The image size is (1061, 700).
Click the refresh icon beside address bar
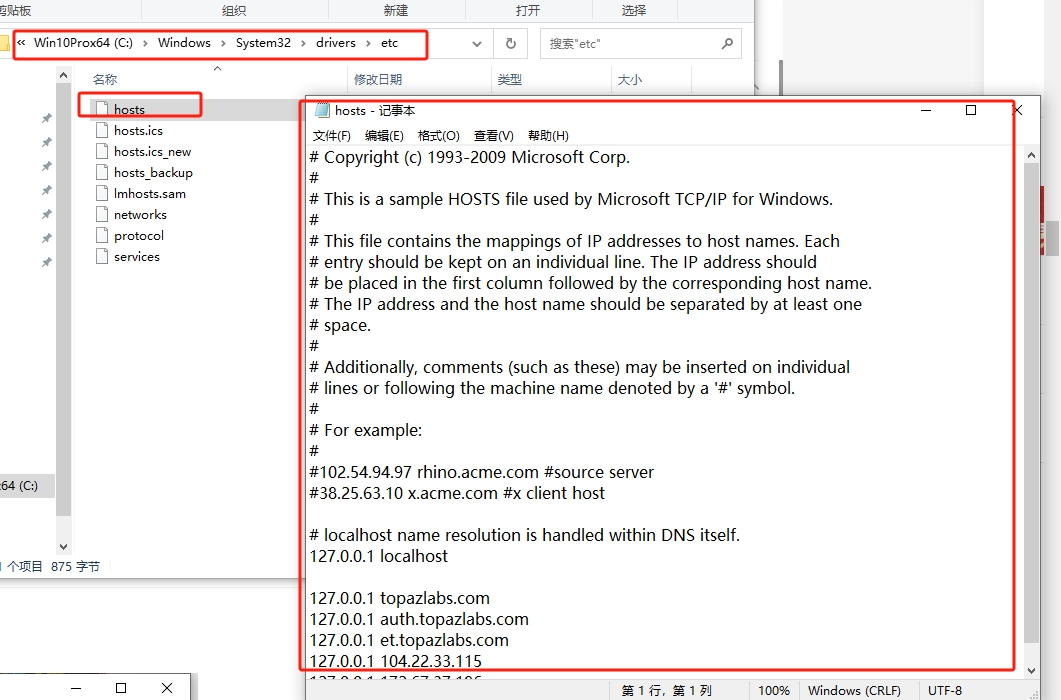pos(510,44)
